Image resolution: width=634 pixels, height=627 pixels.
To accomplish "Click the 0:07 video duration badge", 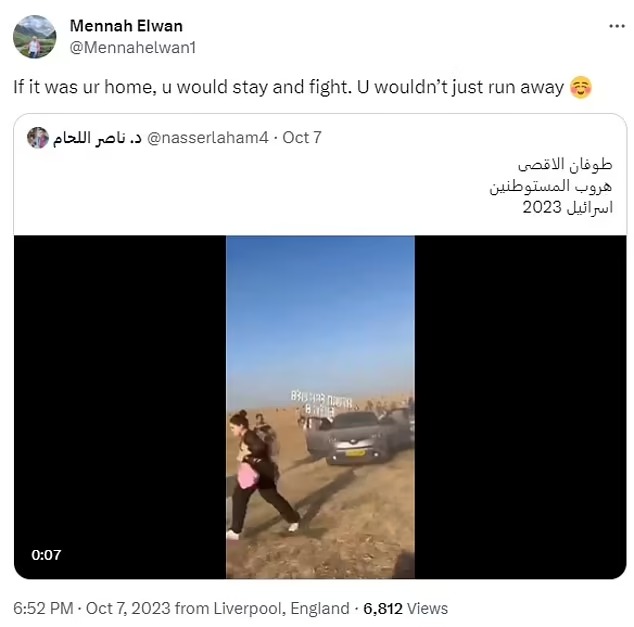I will click(x=46, y=555).
